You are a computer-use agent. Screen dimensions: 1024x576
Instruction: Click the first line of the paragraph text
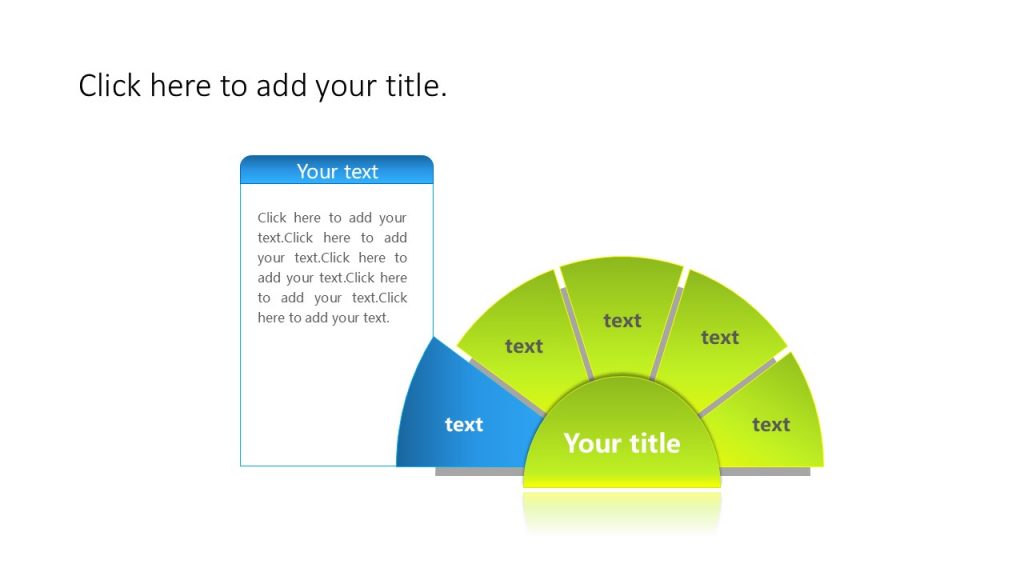332,217
